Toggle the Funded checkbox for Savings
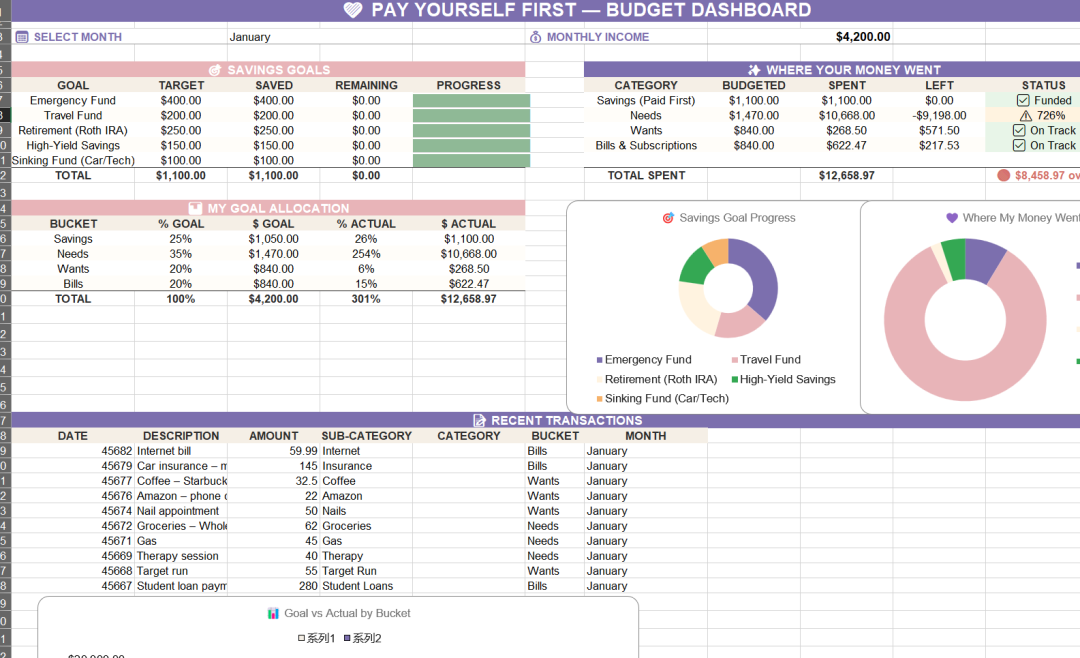The image size is (1080, 658). (x=1023, y=101)
